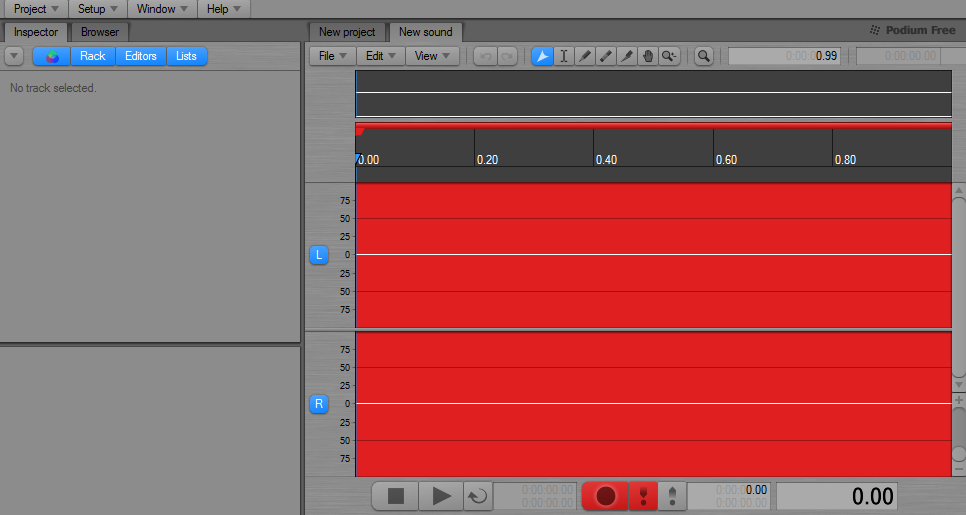Viewport: 966px width, 515px height.
Task: Toggle the Editors panel button
Action: (x=140, y=56)
